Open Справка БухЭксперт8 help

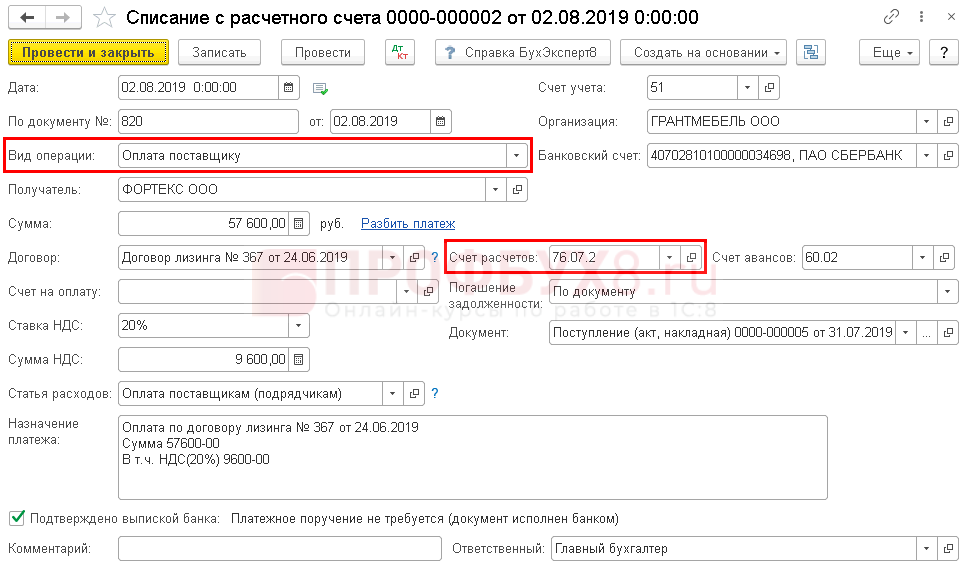pyautogui.click(x=522, y=52)
